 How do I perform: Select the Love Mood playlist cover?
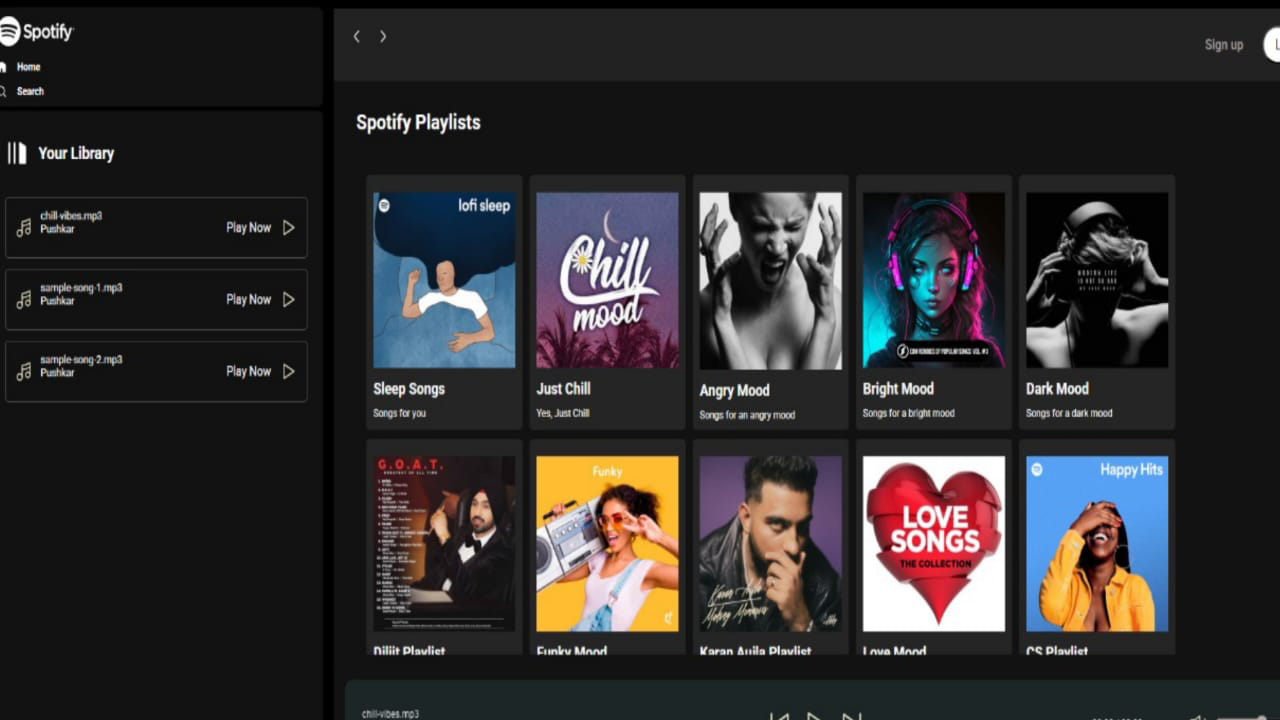click(933, 543)
